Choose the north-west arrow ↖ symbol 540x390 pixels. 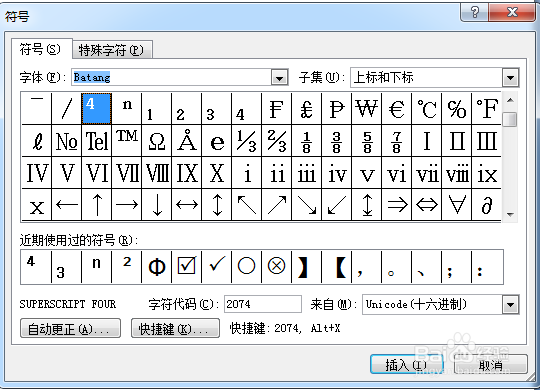point(247,205)
